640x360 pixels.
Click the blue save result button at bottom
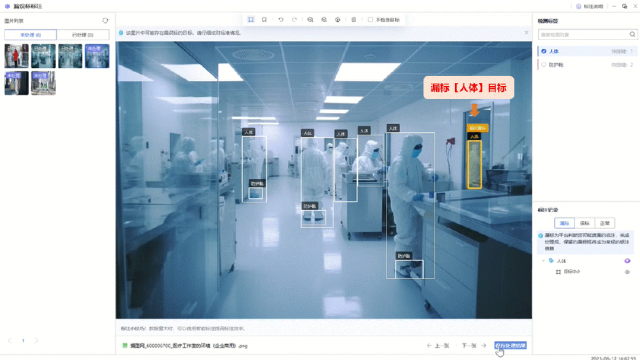point(510,346)
